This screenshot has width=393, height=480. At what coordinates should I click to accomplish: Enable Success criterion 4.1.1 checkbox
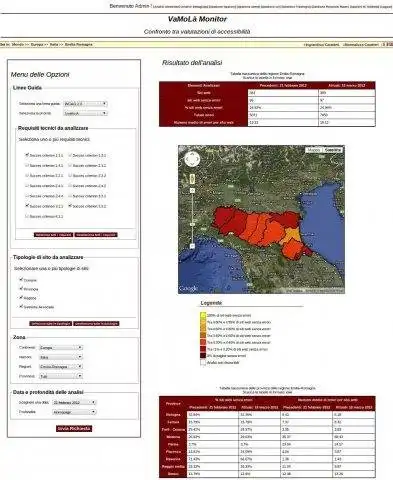[x=27, y=216]
